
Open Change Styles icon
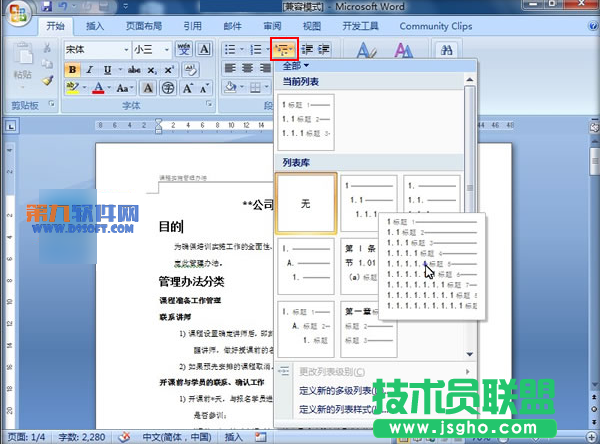pos(404,51)
